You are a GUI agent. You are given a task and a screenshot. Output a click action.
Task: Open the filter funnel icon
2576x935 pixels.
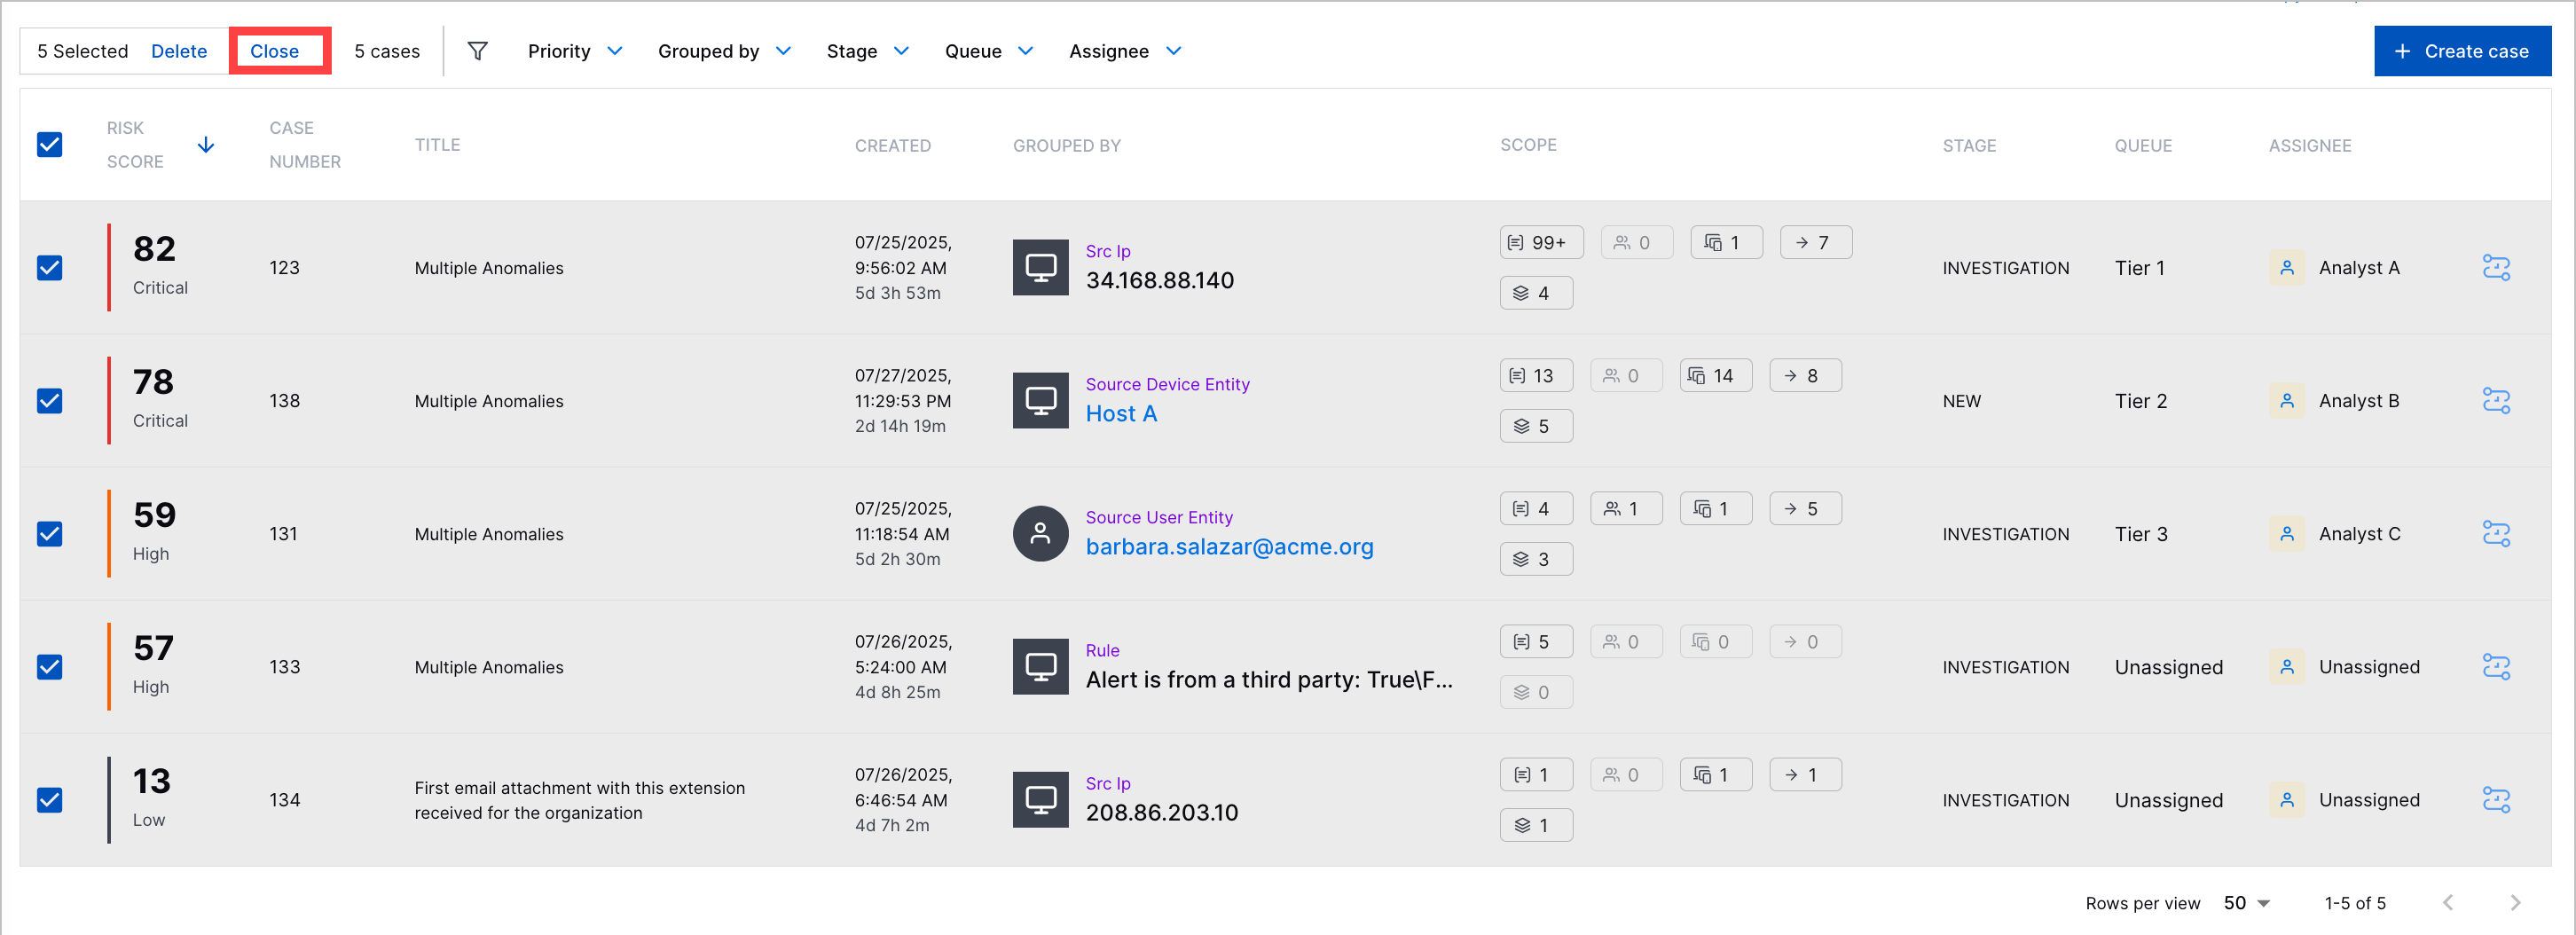click(478, 51)
